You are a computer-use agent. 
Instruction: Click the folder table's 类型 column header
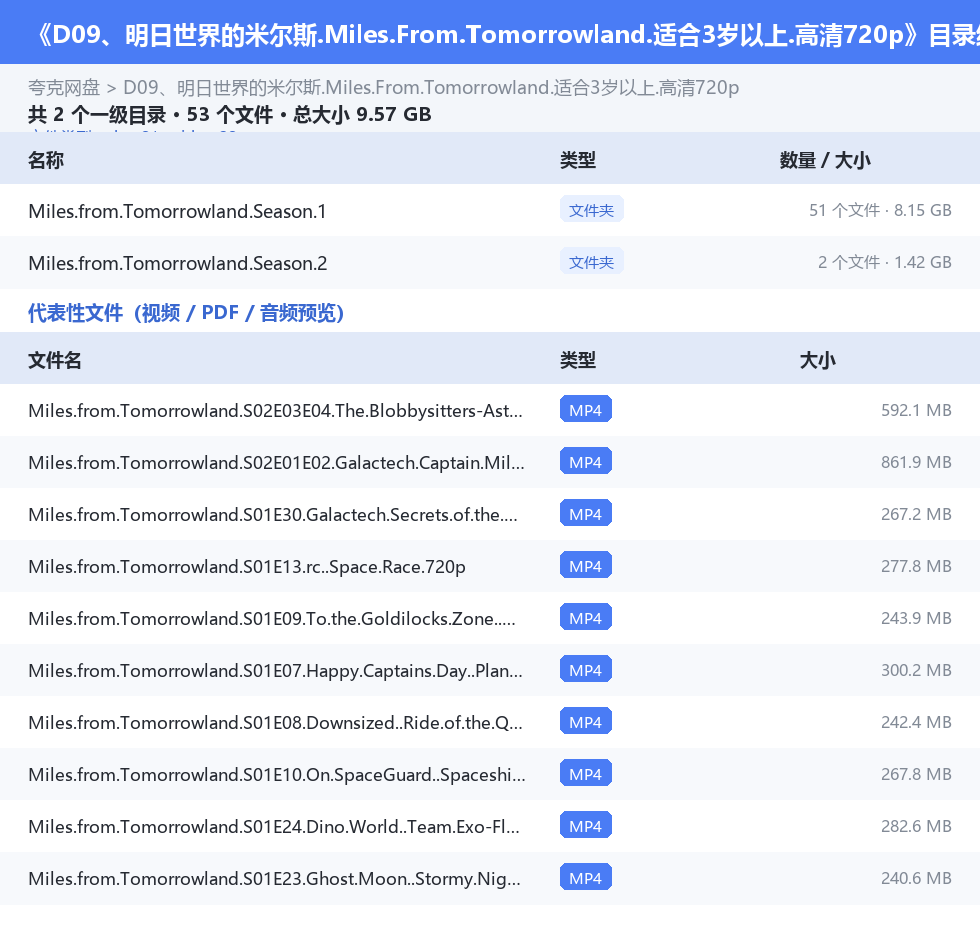pyautogui.click(x=578, y=160)
